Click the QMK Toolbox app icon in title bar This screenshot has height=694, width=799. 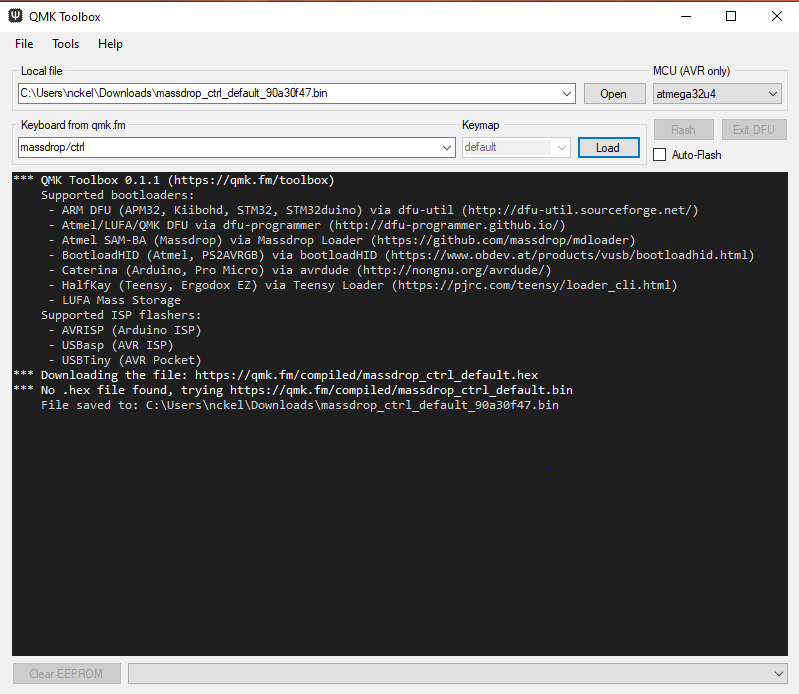click(x=16, y=16)
